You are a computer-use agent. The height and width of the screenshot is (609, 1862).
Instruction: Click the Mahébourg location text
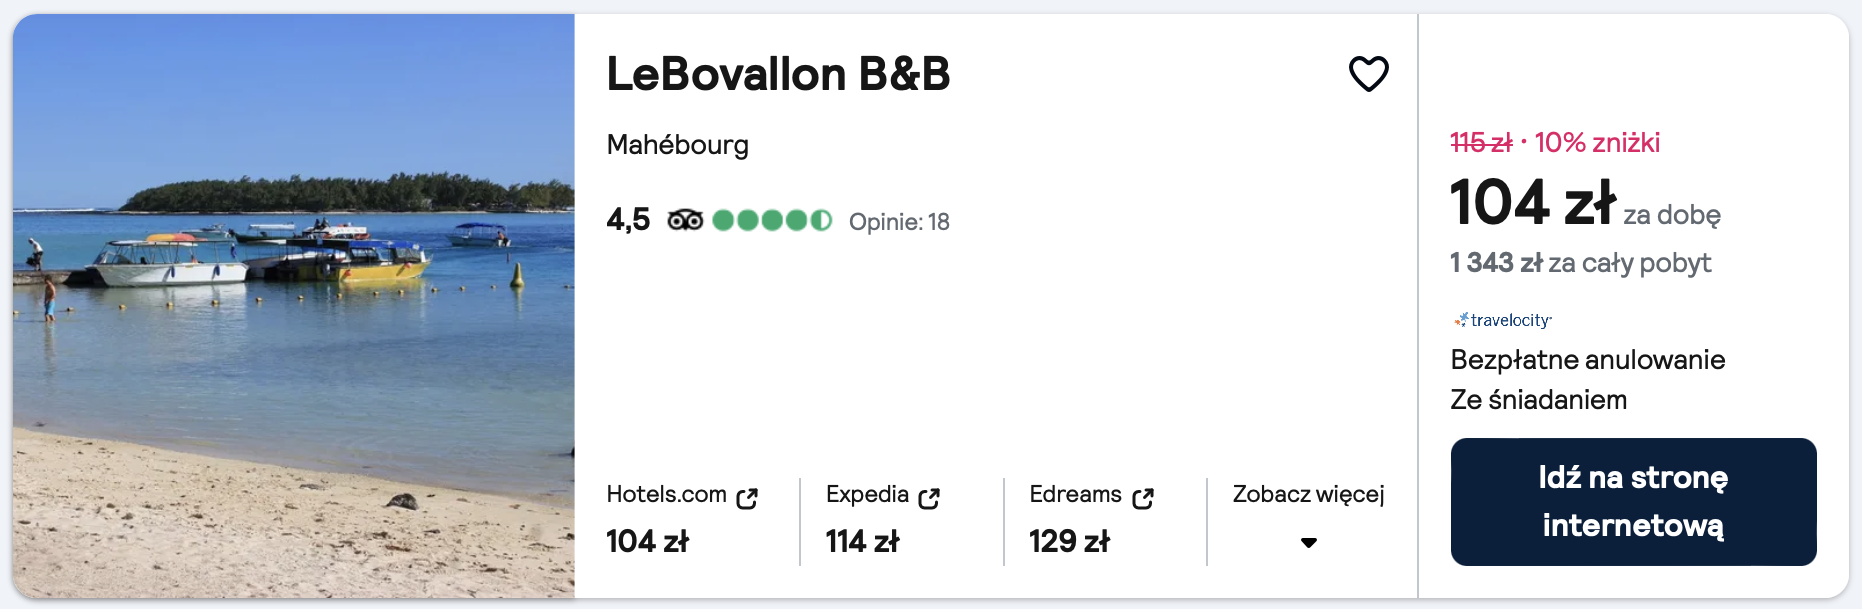[x=677, y=145]
